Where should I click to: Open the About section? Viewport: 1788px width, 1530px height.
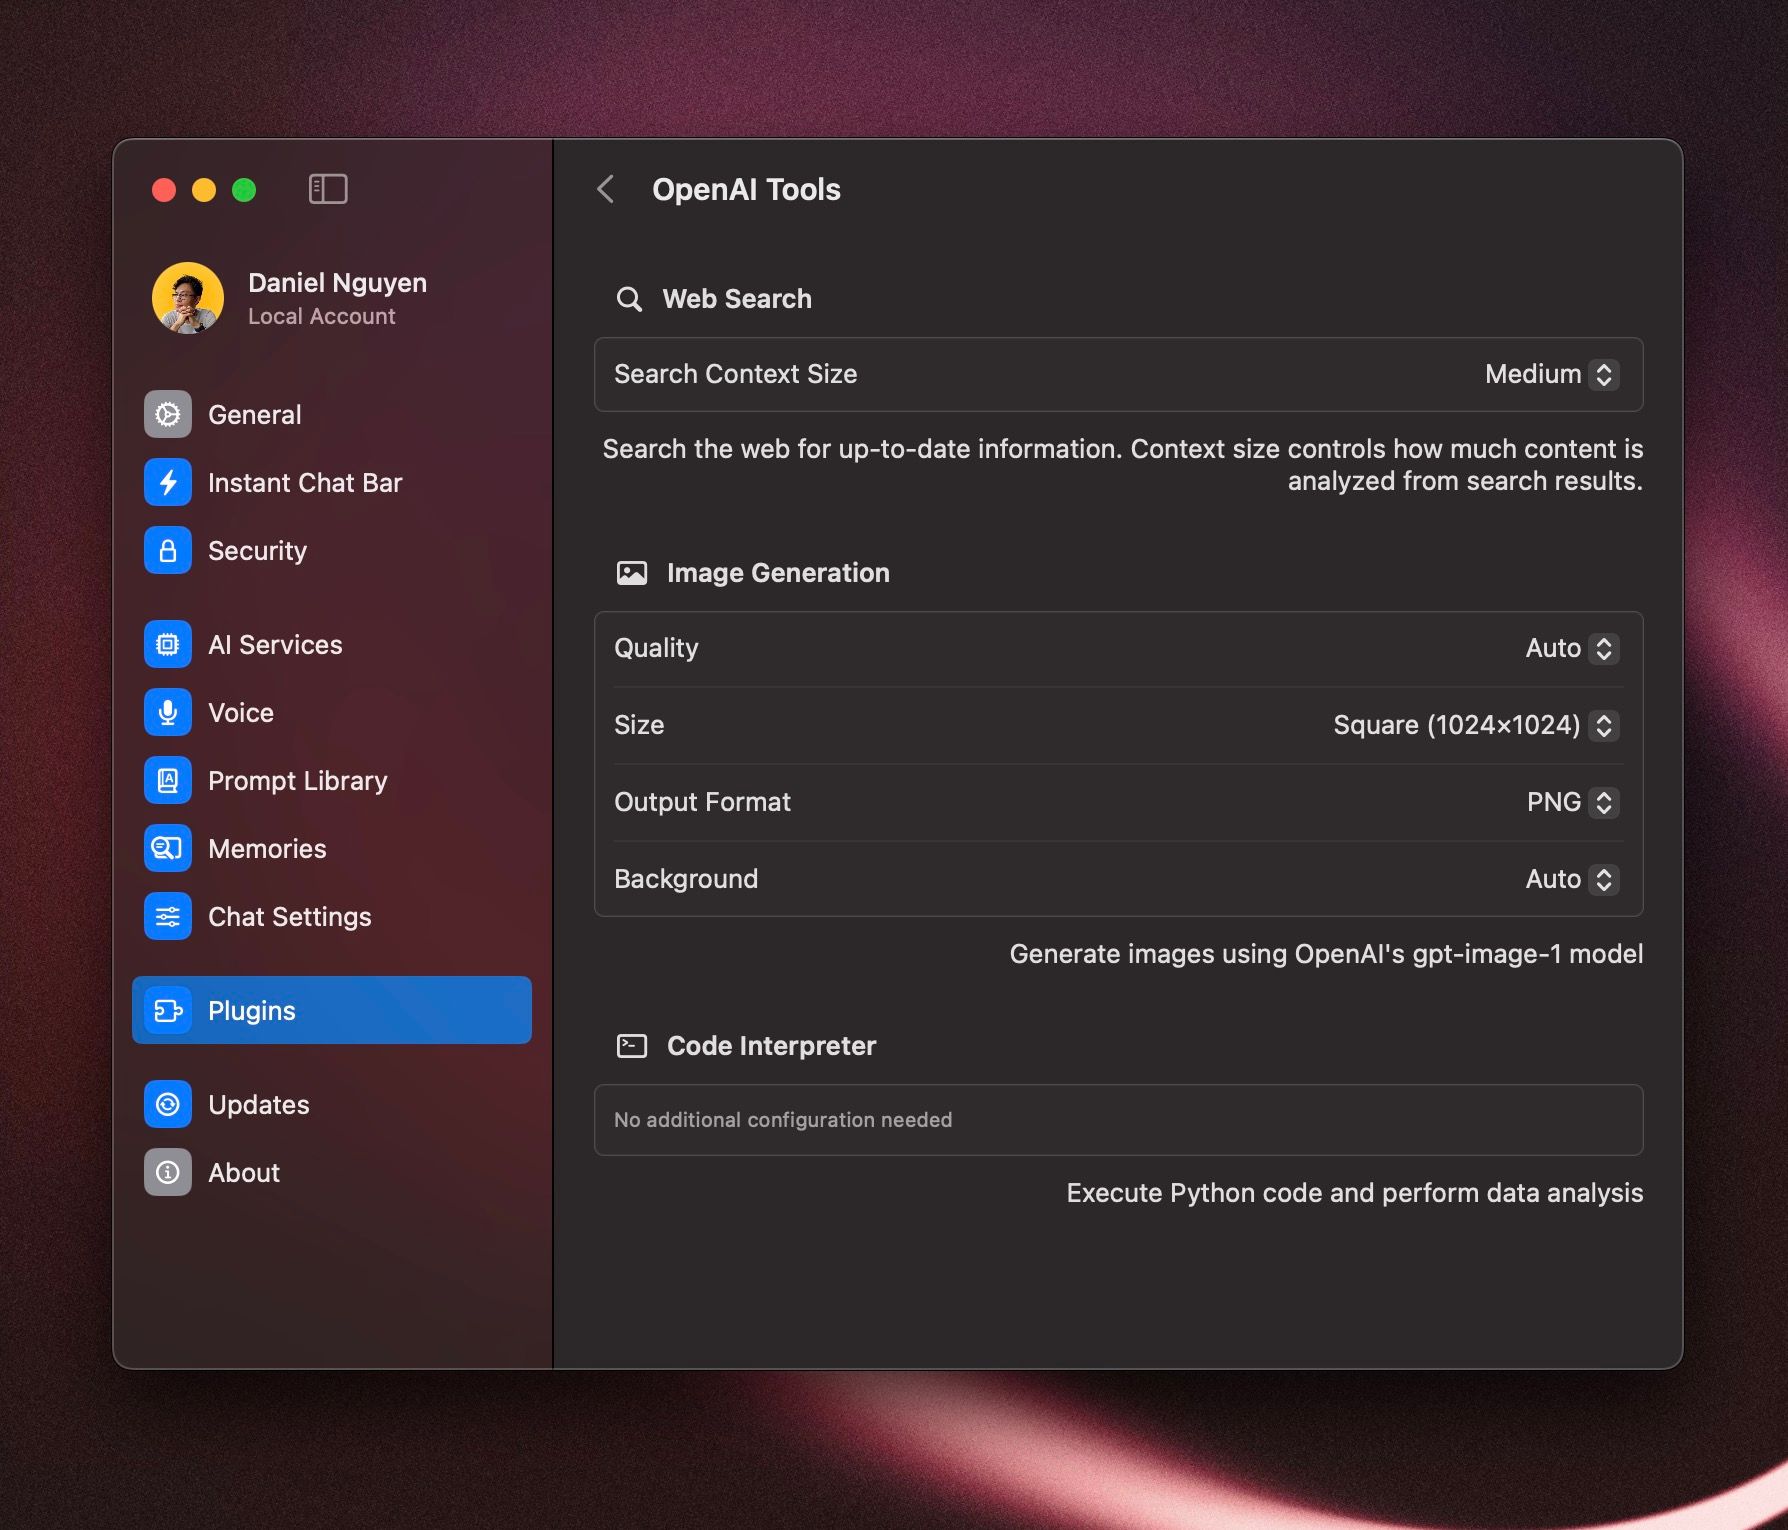(x=243, y=1172)
